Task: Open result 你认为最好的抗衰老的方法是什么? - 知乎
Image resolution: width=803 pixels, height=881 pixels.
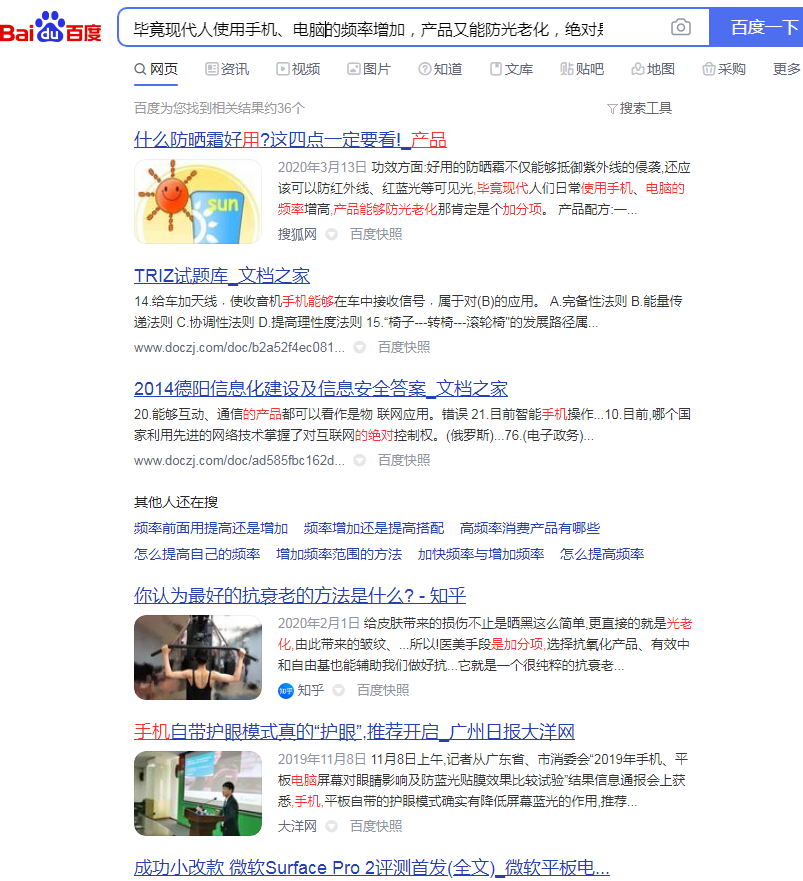Action: (x=300, y=596)
